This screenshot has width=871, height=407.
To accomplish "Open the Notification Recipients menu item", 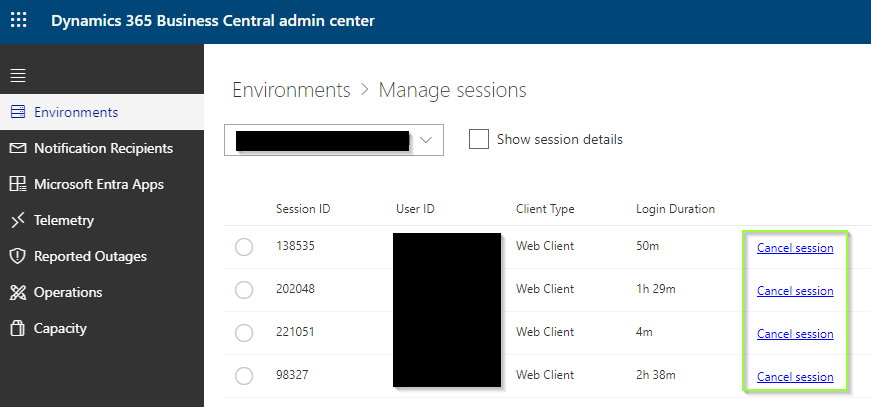I will pos(103,148).
